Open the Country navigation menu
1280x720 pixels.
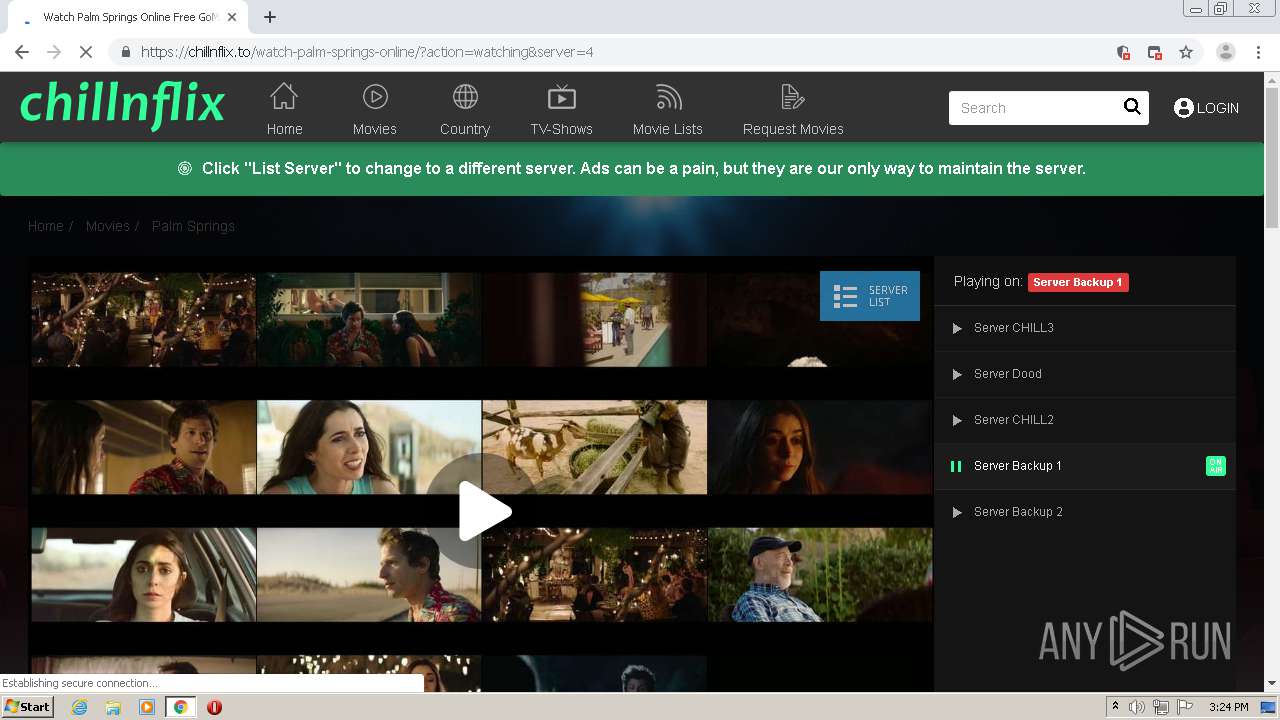point(465,109)
